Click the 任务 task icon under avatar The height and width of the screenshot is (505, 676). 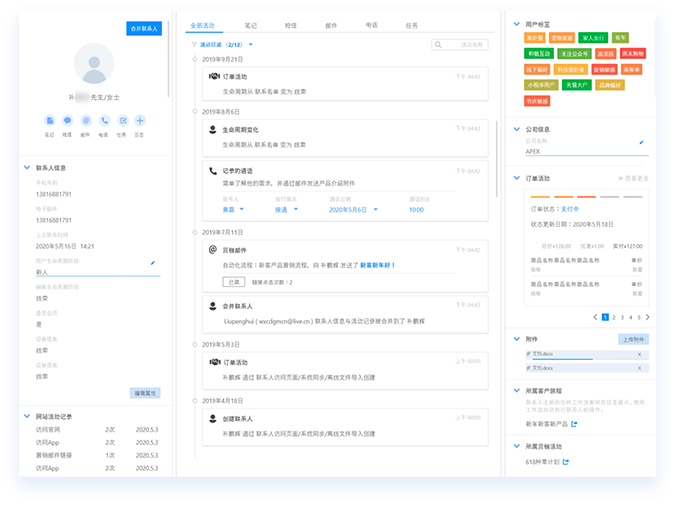(123, 121)
